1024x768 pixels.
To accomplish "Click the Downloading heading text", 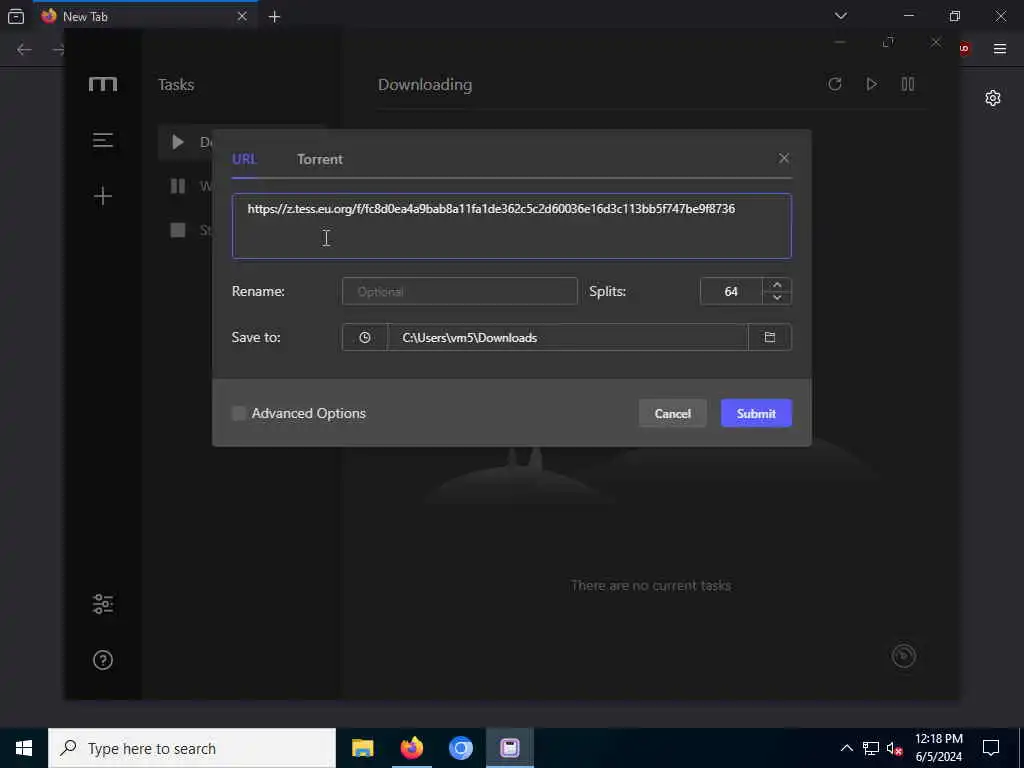I will pos(424,85).
